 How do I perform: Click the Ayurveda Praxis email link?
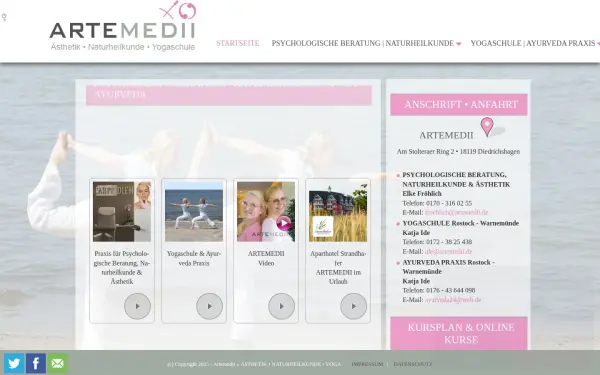pyautogui.click(x=453, y=300)
